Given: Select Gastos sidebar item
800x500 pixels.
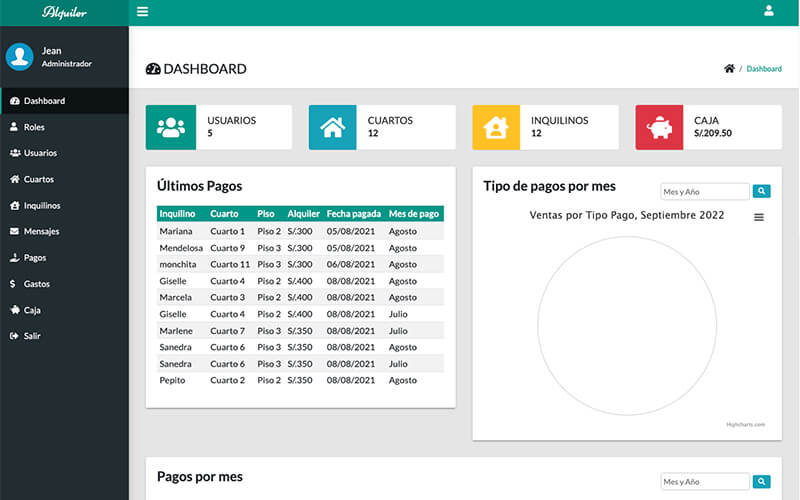Looking at the screenshot, I should (x=37, y=284).
